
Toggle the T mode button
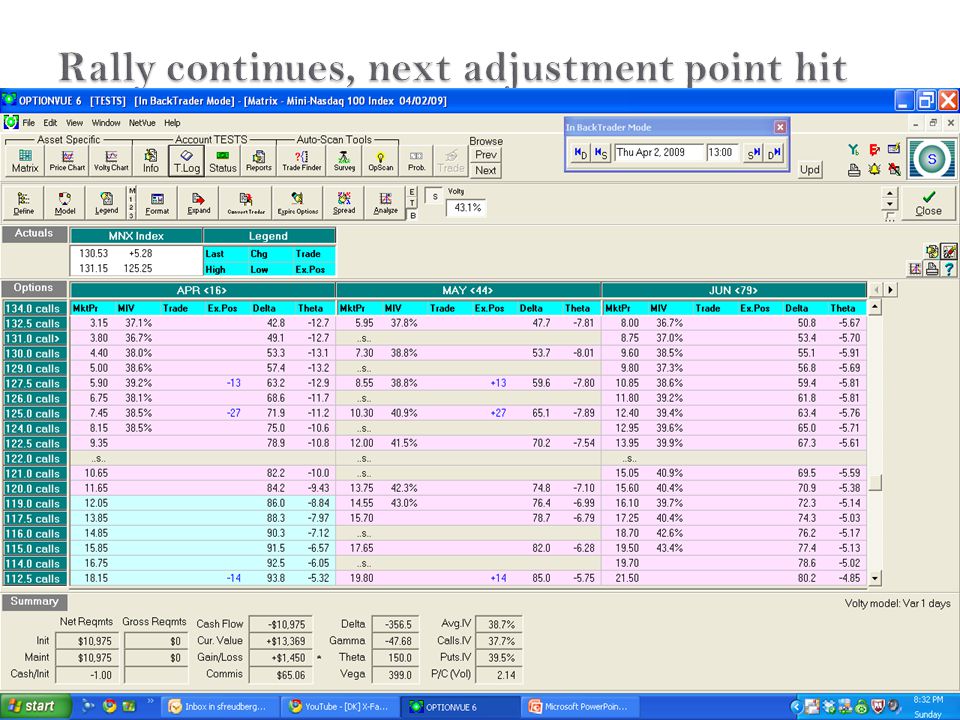point(412,203)
